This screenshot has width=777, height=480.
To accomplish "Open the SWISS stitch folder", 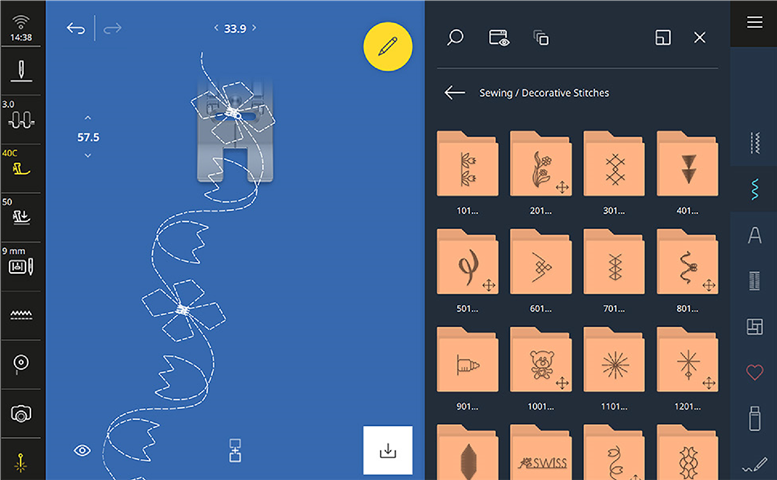I will (541, 453).
